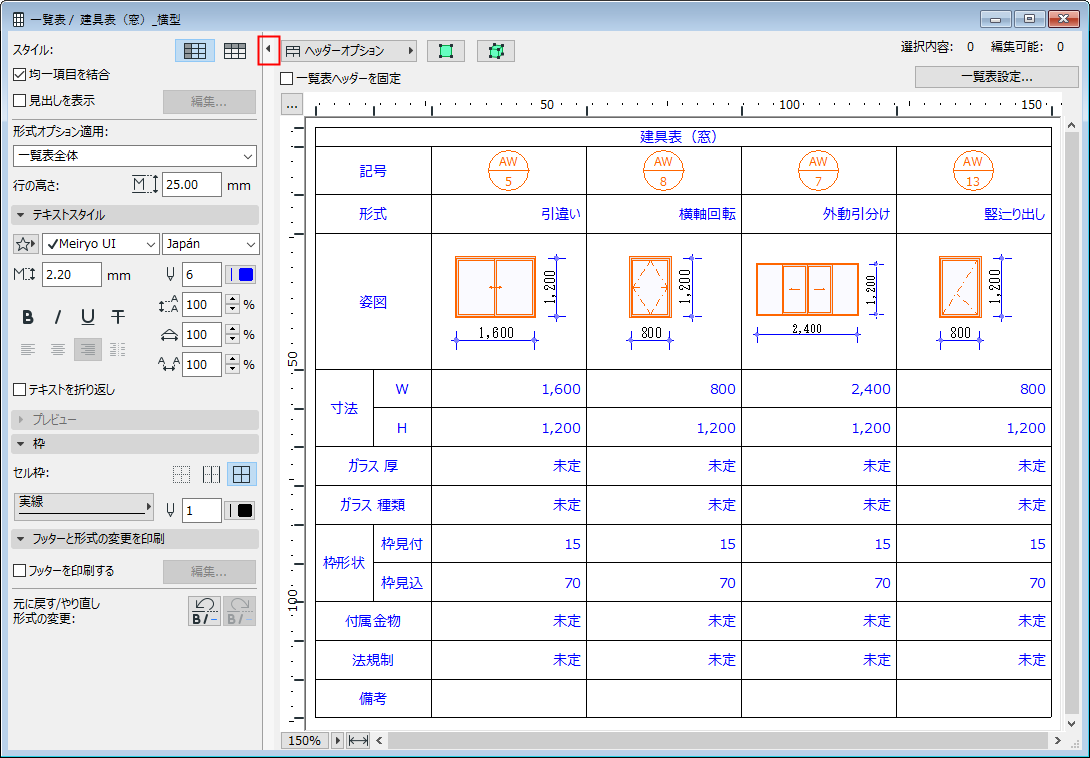Align text center
This screenshot has height=758, width=1090.
click(58, 349)
